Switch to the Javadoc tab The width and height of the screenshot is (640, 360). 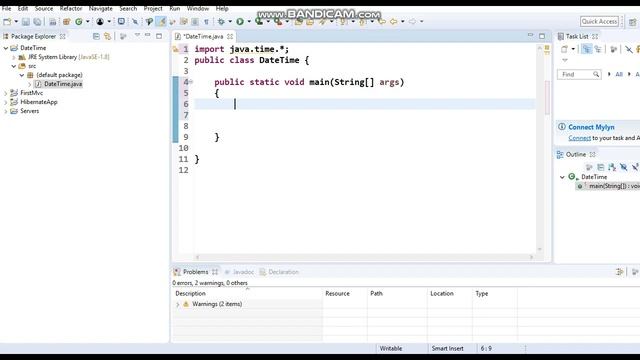click(240, 272)
